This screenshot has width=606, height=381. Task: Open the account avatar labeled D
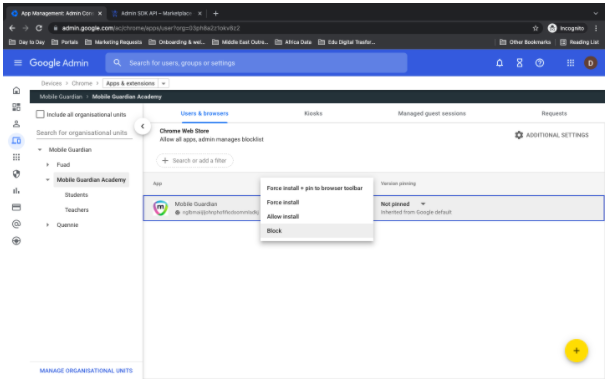pyautogui.click(x=590, y=63)
